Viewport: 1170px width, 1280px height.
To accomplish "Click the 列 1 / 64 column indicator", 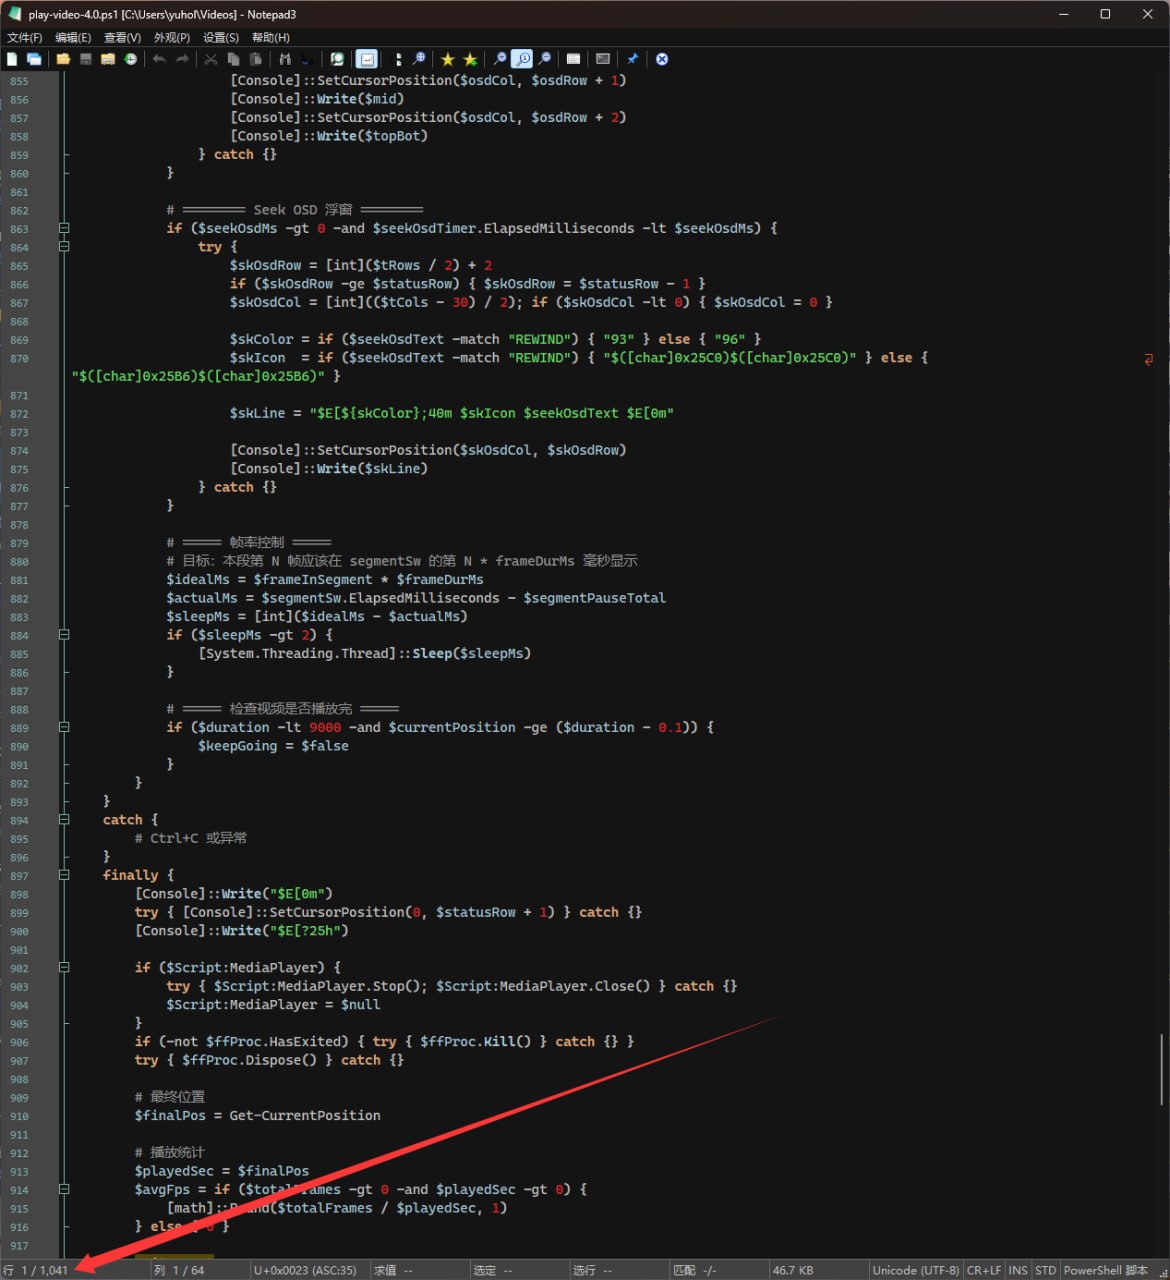I will 179,1270.
